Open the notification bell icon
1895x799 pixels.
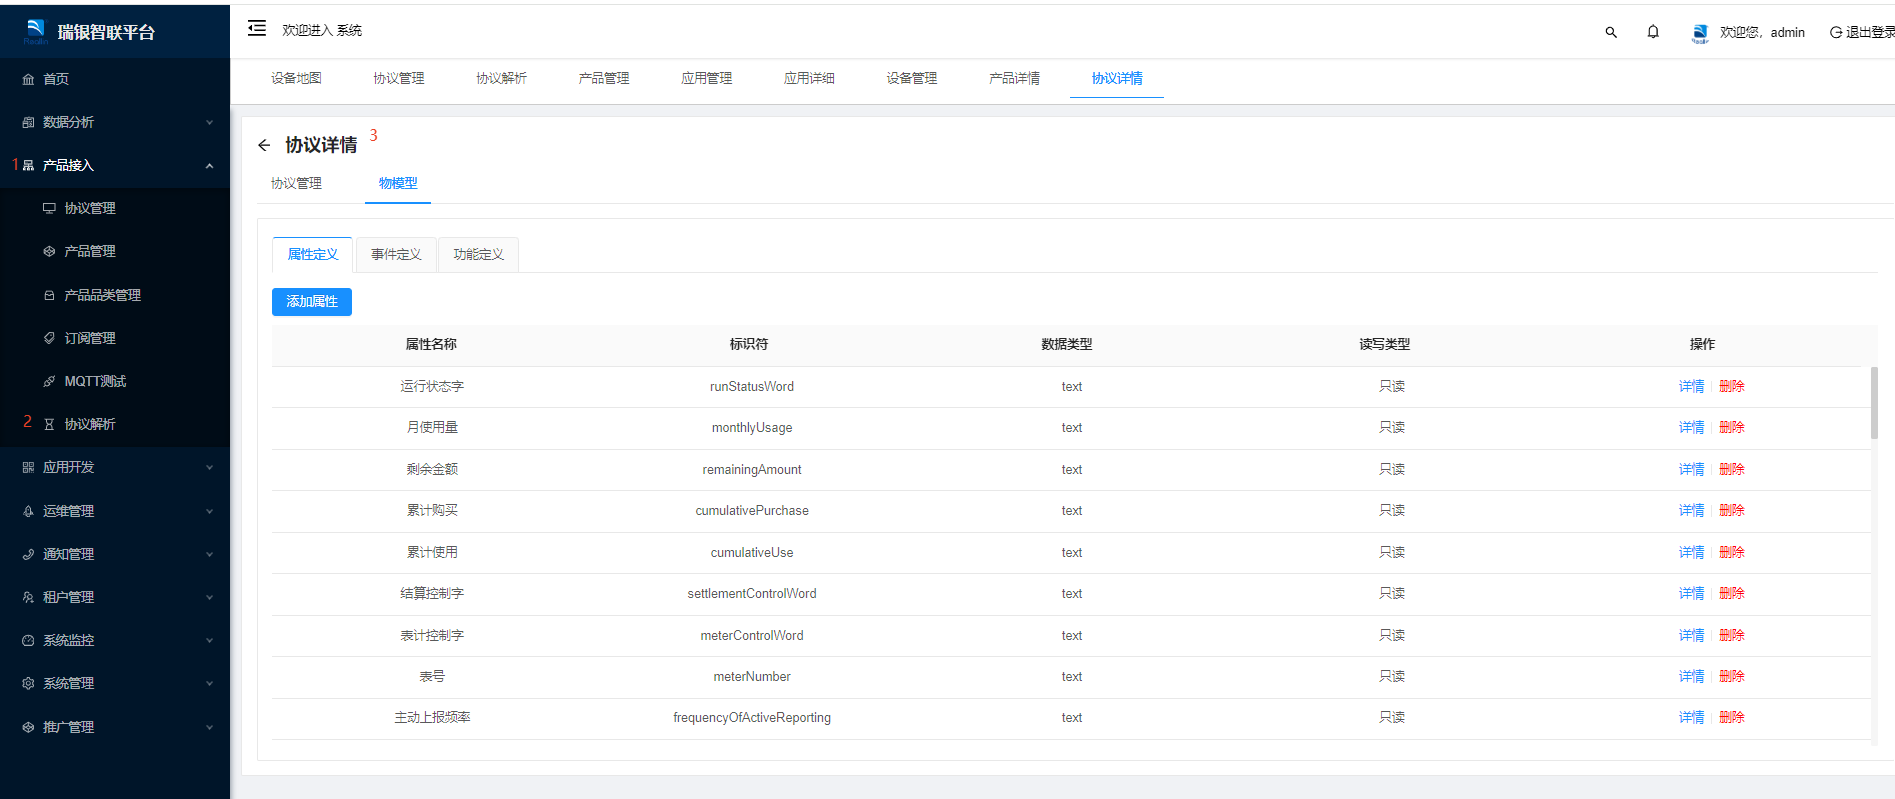tap(1653, 32)
